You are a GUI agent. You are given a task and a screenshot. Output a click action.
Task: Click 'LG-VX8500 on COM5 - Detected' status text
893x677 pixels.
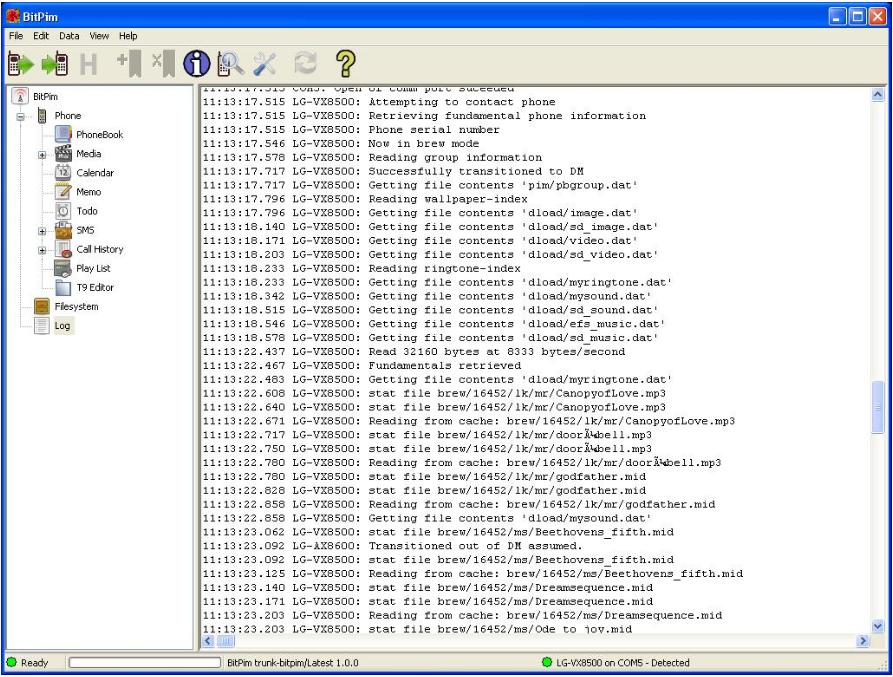coord(623,662)
